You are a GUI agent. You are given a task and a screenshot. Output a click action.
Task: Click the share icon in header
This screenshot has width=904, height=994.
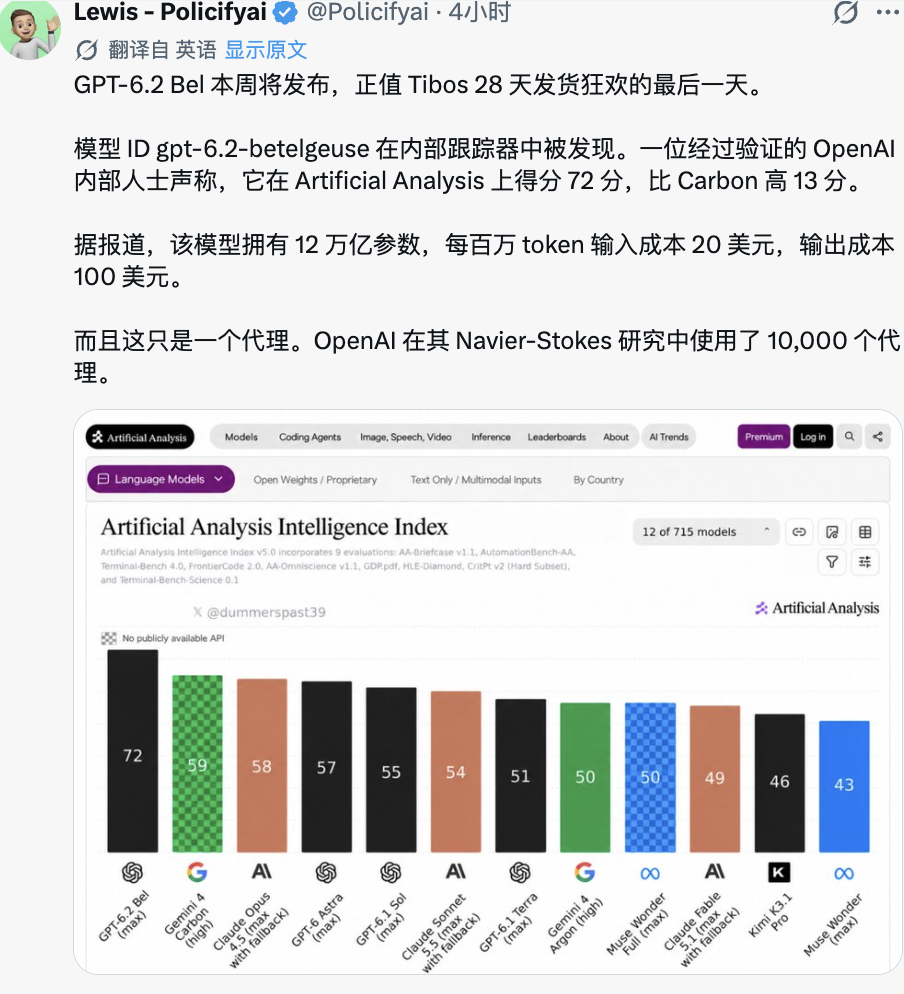pos(878,436)
